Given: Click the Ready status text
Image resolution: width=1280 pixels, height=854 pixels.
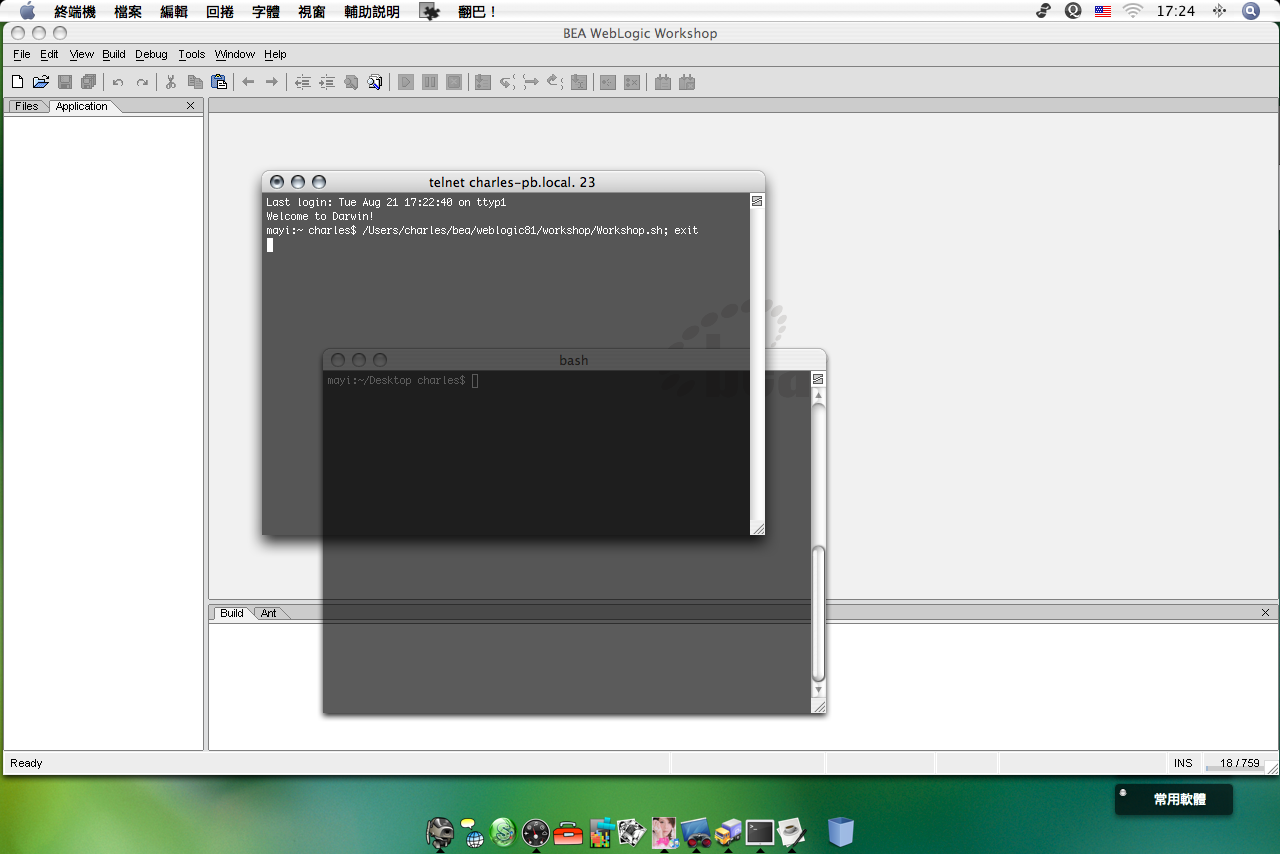Looking at the screenshot, I should coord(26,763).
